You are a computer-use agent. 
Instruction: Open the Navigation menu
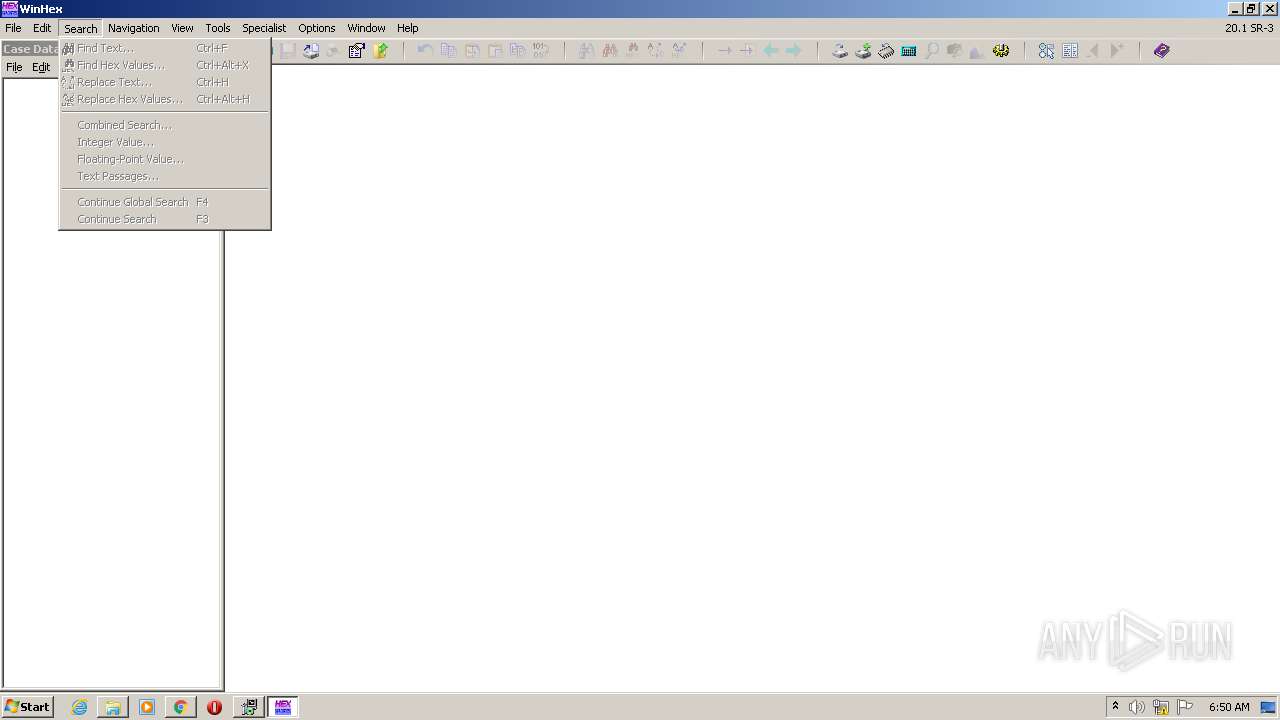133,28
